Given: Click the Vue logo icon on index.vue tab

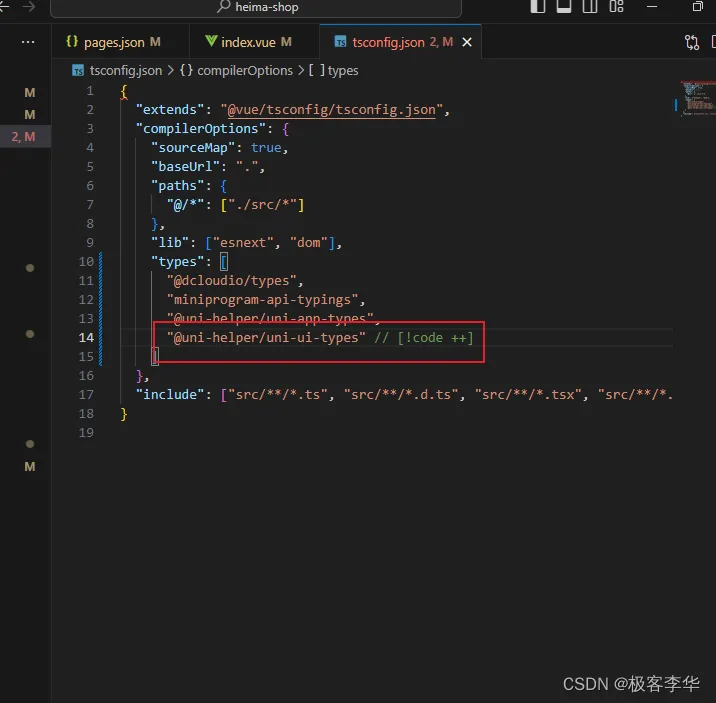Looking at the screenshot, I should [211, 41].
